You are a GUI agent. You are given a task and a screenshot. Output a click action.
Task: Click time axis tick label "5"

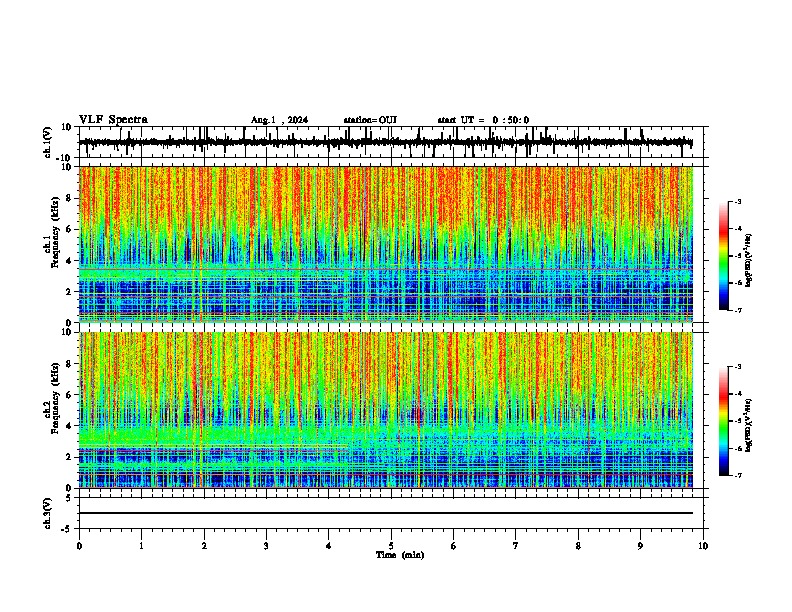pyautogui.click(x=391, y=546)
